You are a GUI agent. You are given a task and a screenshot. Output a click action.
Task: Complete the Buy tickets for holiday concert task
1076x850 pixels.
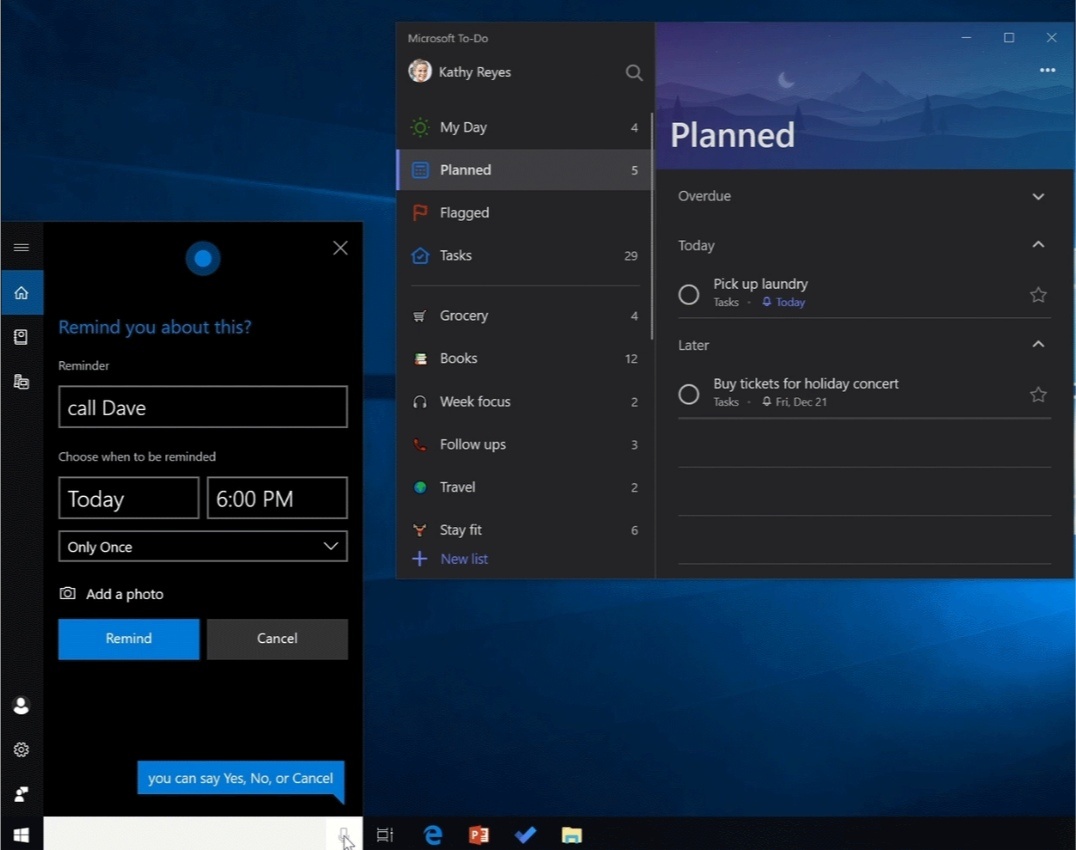coord(688,394)
